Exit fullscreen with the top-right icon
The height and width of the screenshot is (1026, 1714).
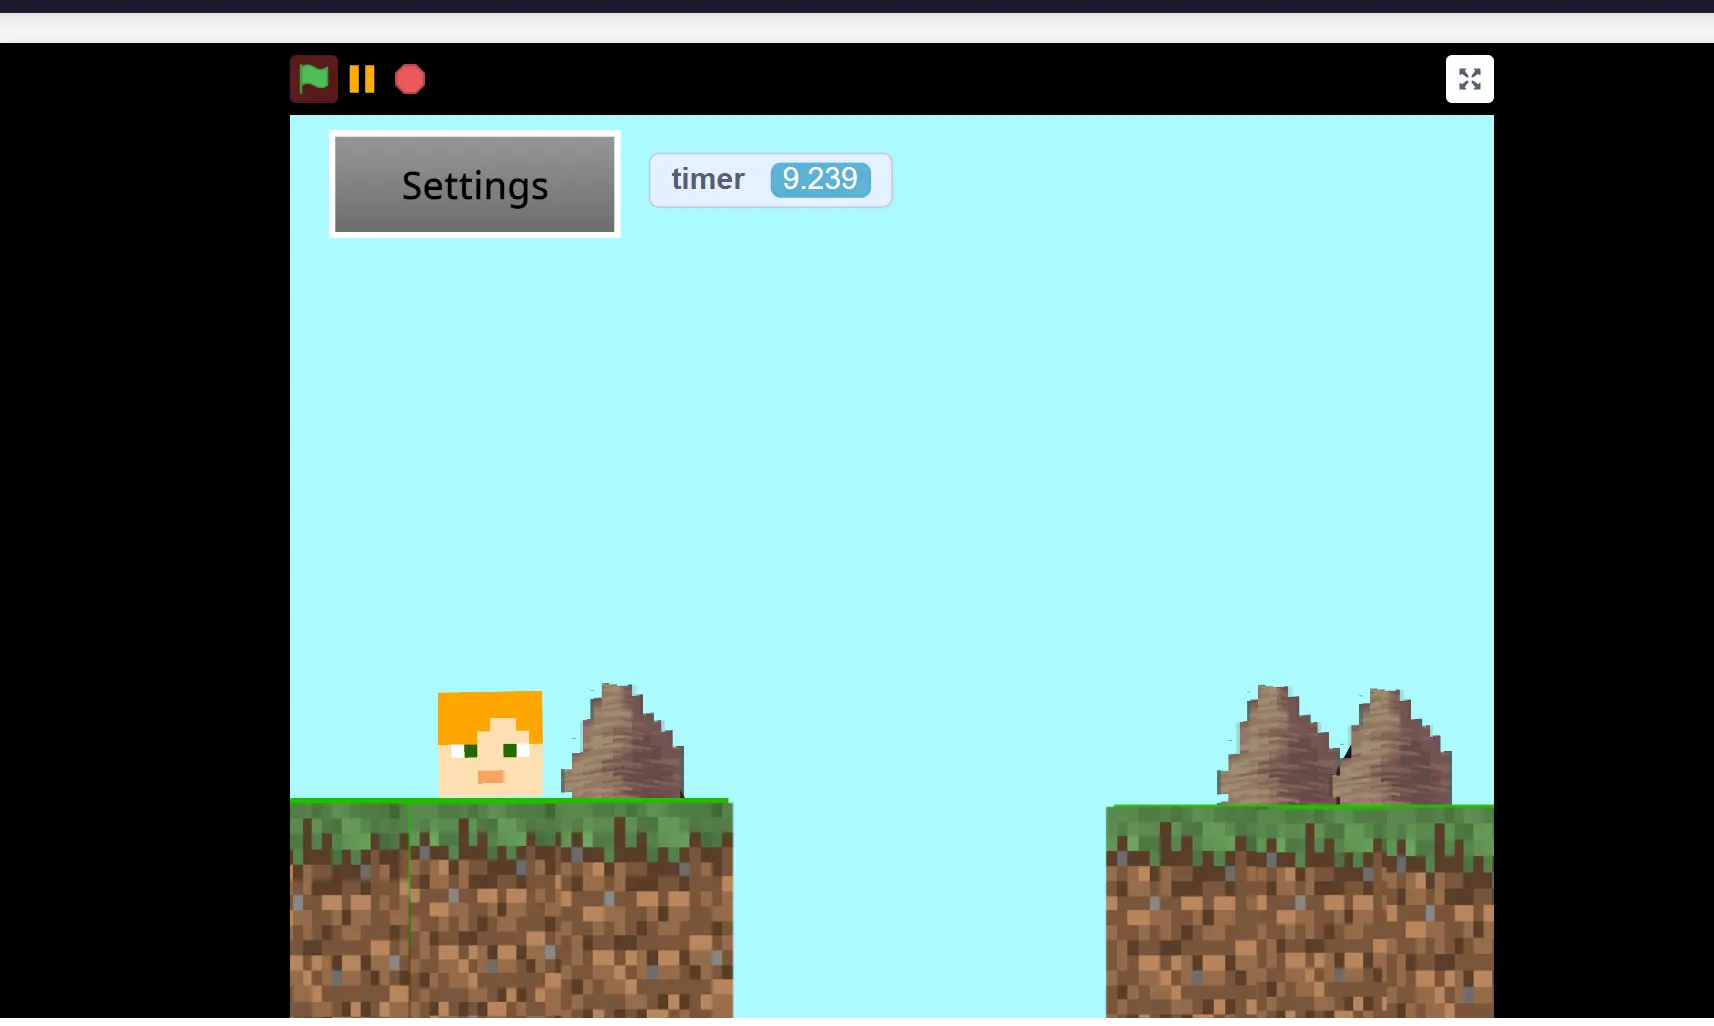pos(1469,79)
